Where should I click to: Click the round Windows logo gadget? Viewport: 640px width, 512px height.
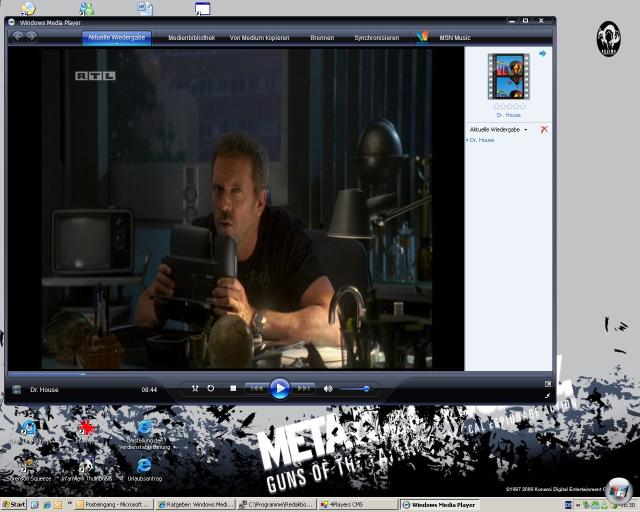click(x=618, y=490)
